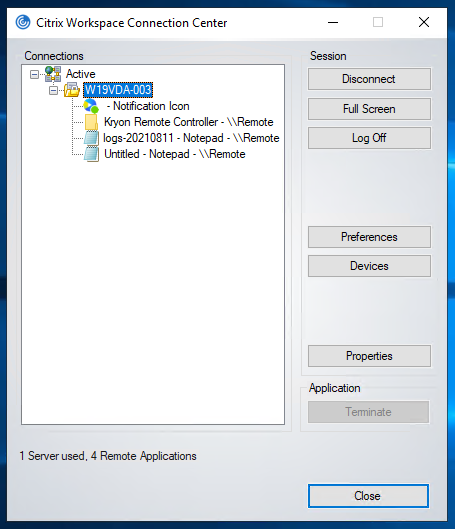
Task: Click the Citrix Workspace logo in title bar
Action: 23,22
